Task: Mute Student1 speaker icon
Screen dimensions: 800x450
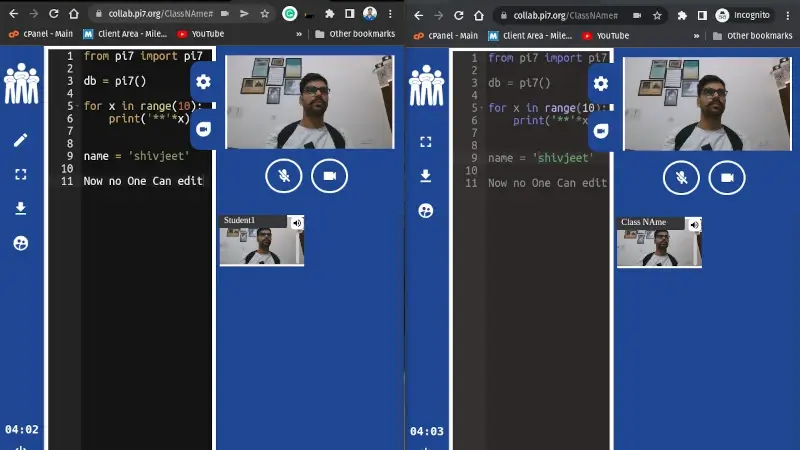Action: click(x=297, y=223)
